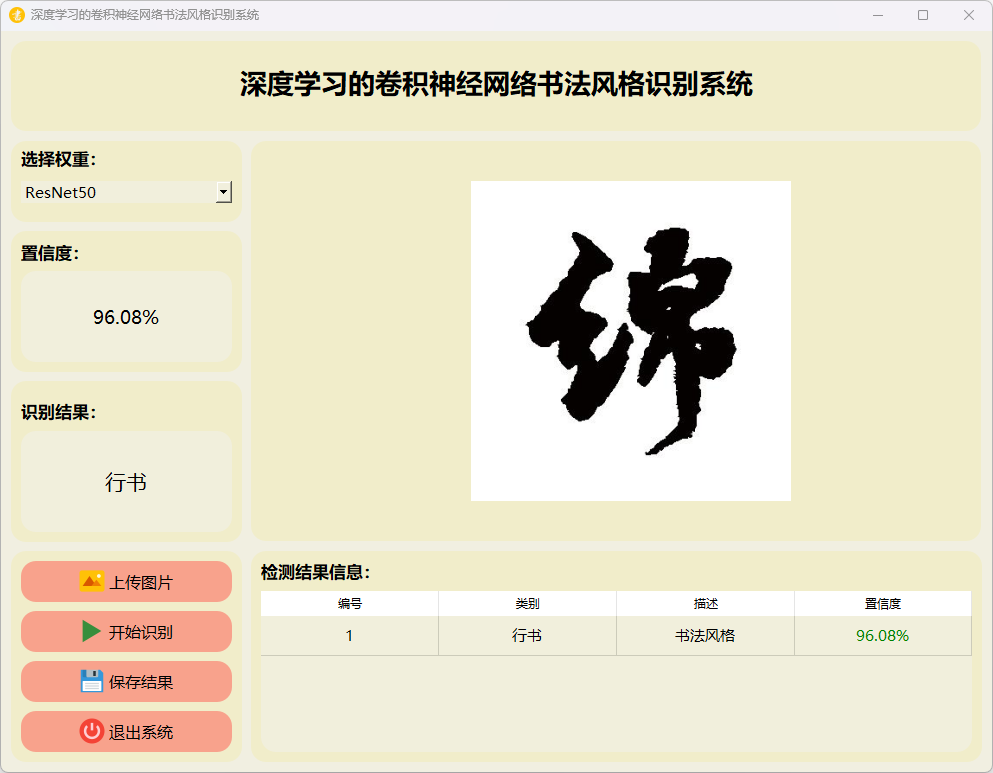Click the green play triangle icon
Viewport: 993px width, 773px height.
click(92, 632)
